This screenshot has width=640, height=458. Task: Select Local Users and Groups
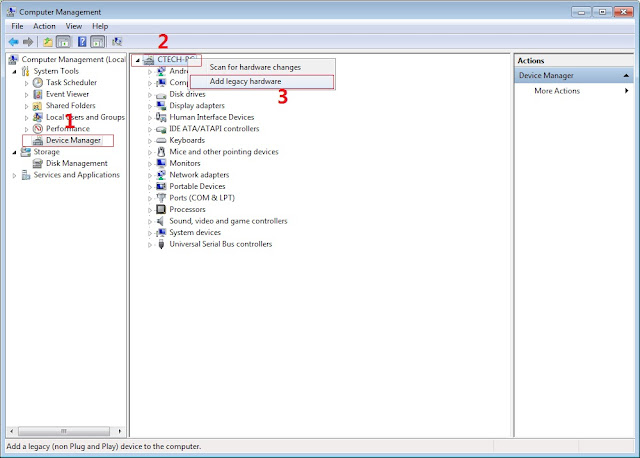point(85,117)
